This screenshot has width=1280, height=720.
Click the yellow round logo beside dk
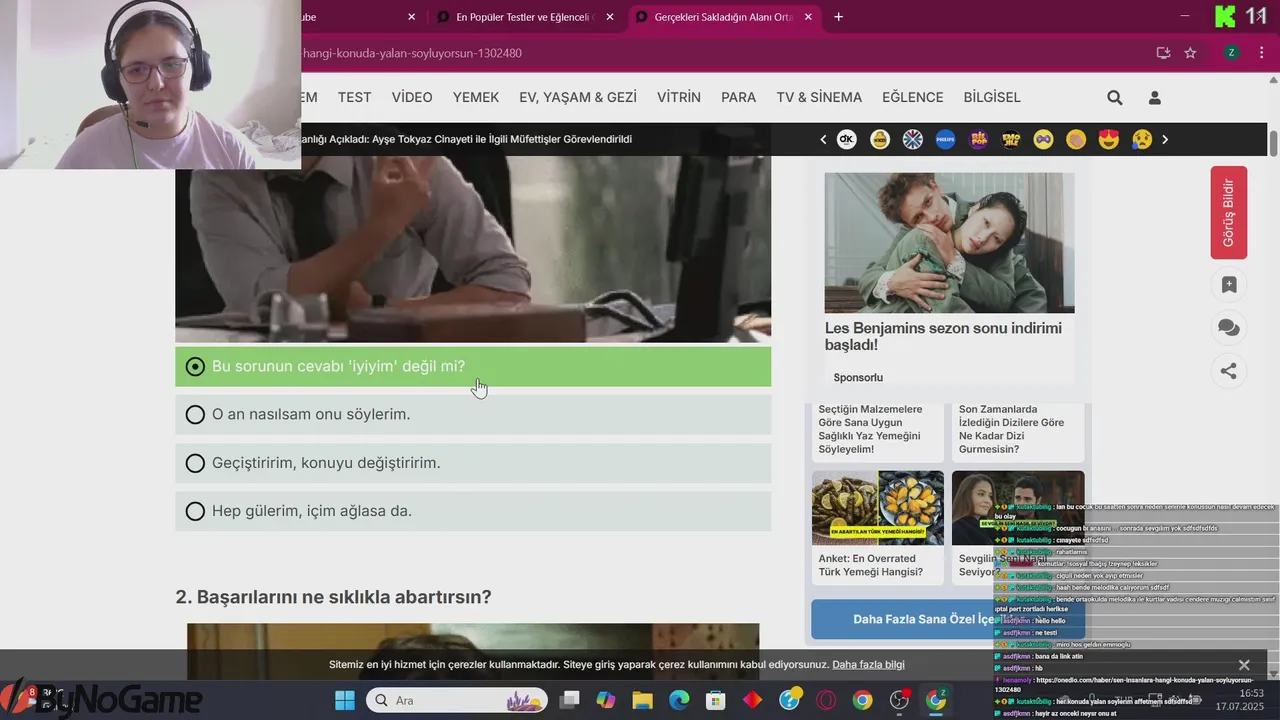[880, 140]
